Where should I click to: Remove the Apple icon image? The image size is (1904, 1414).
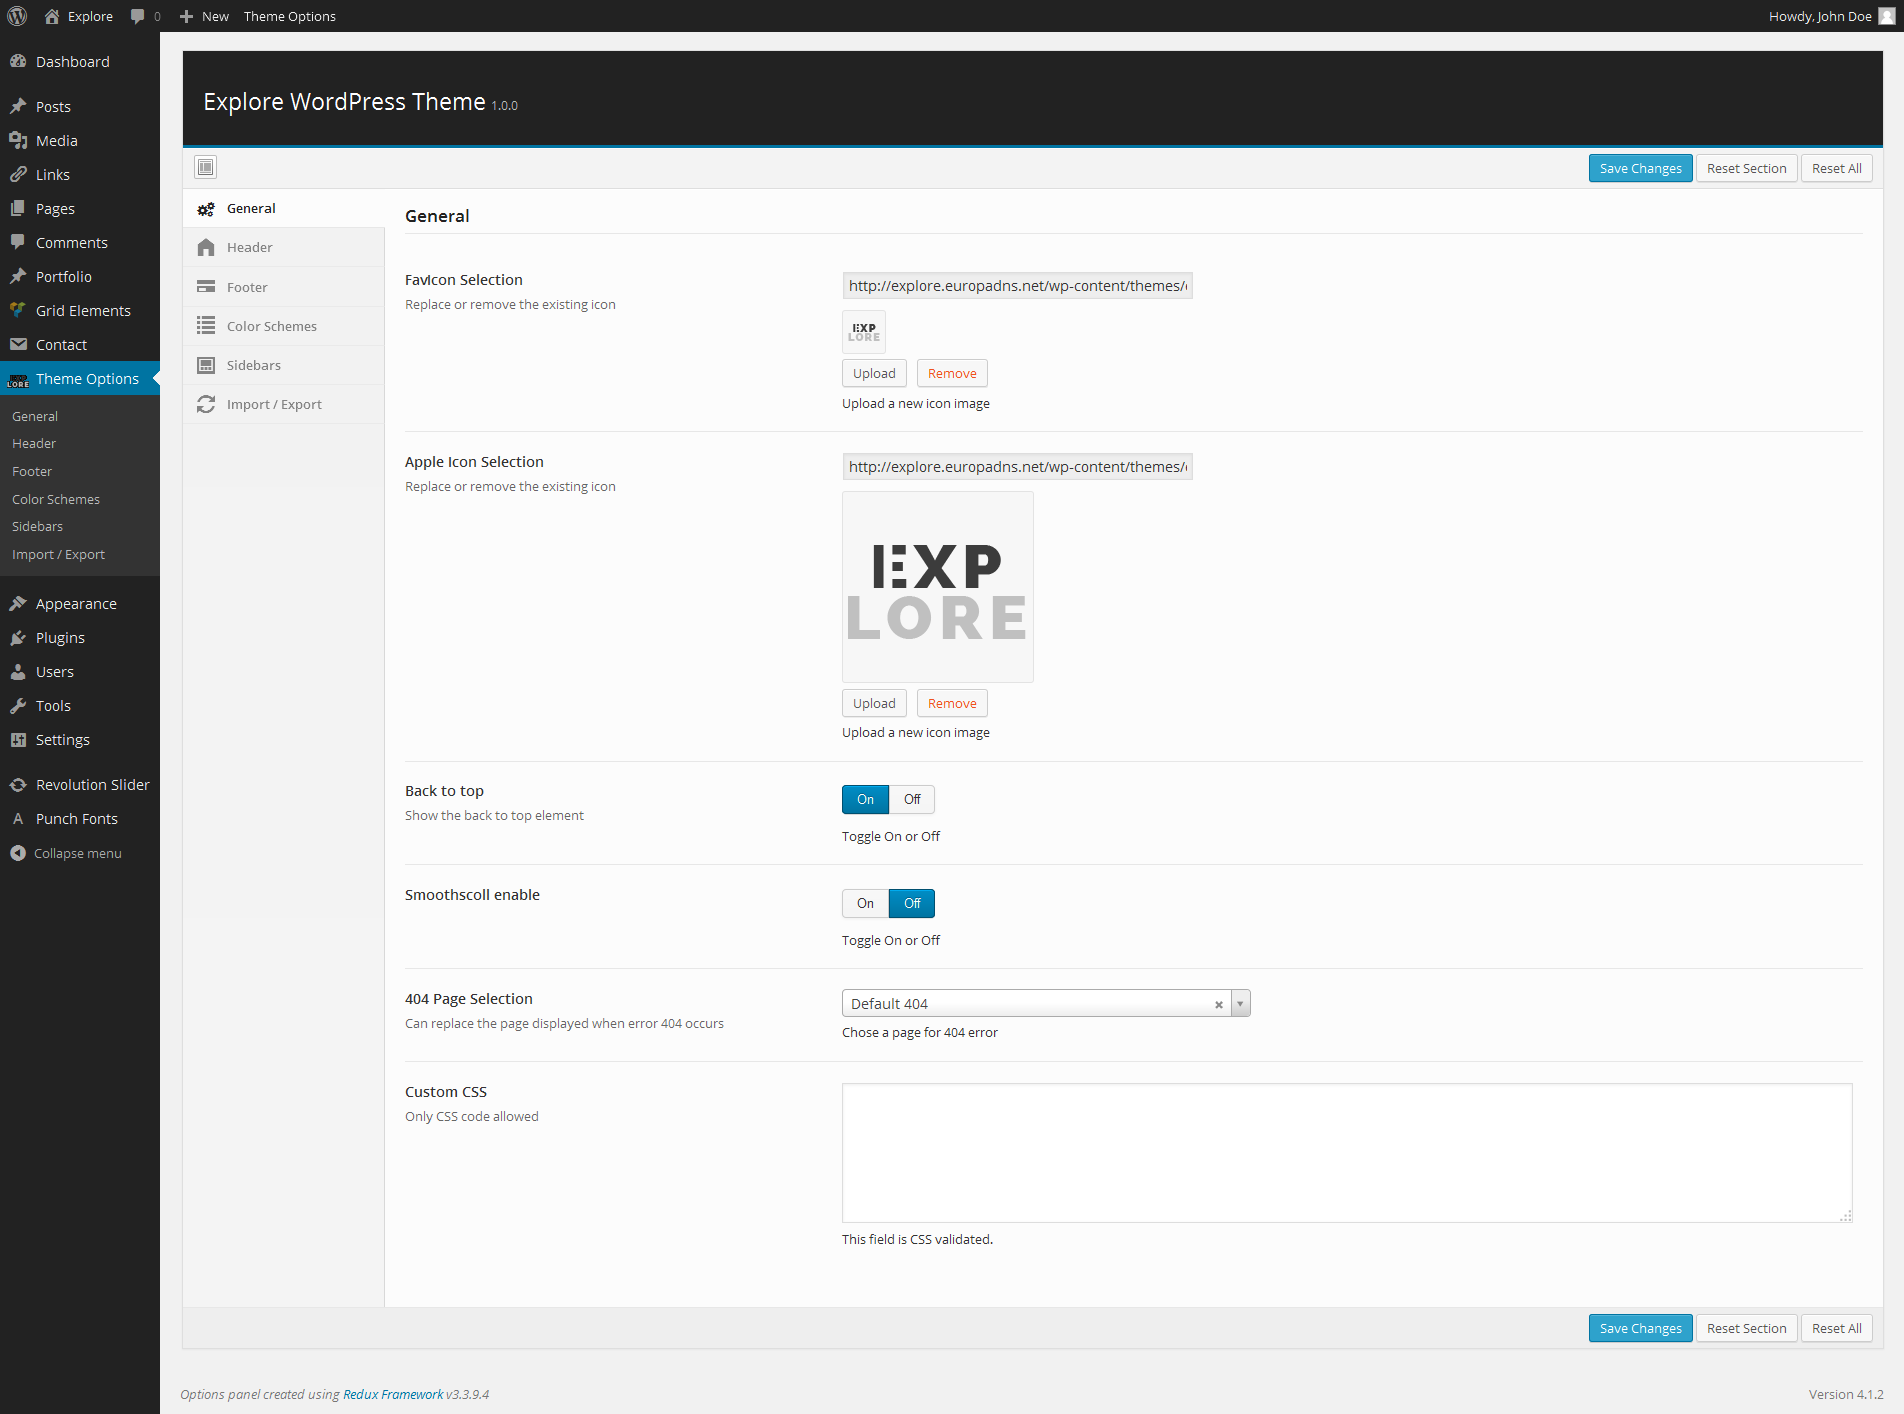[x=952, y=703]
